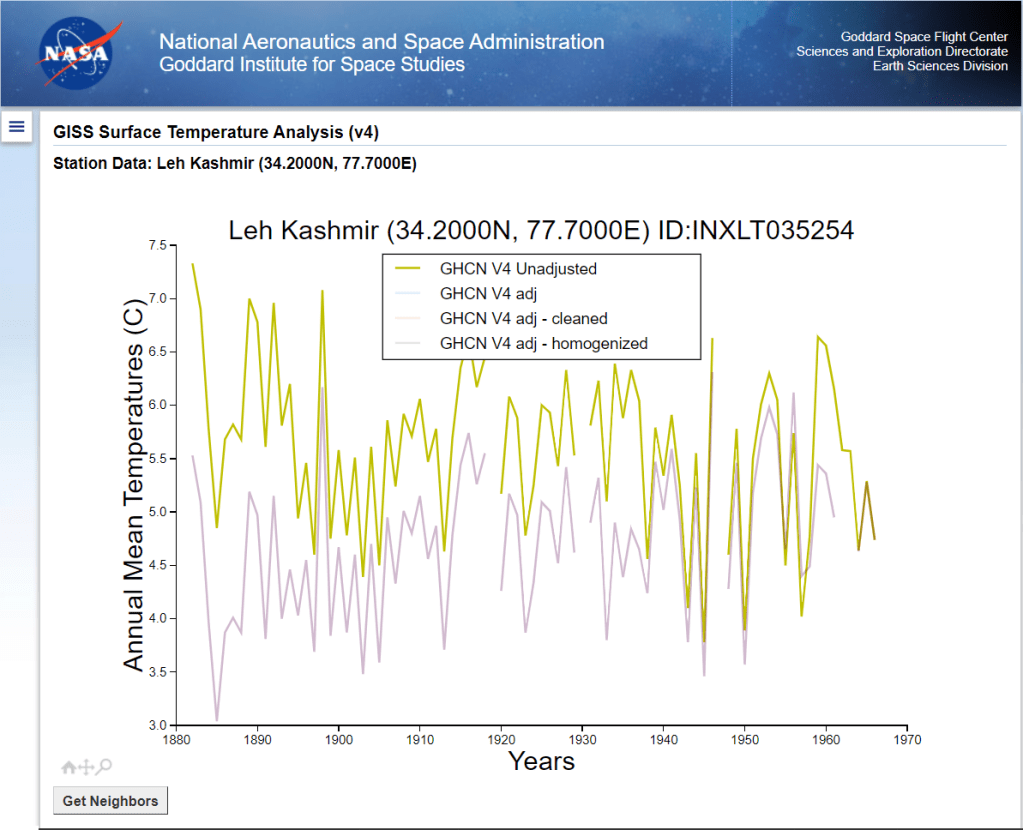
Task: Click the Years x-axis label
Action: [x=541, y=761]
